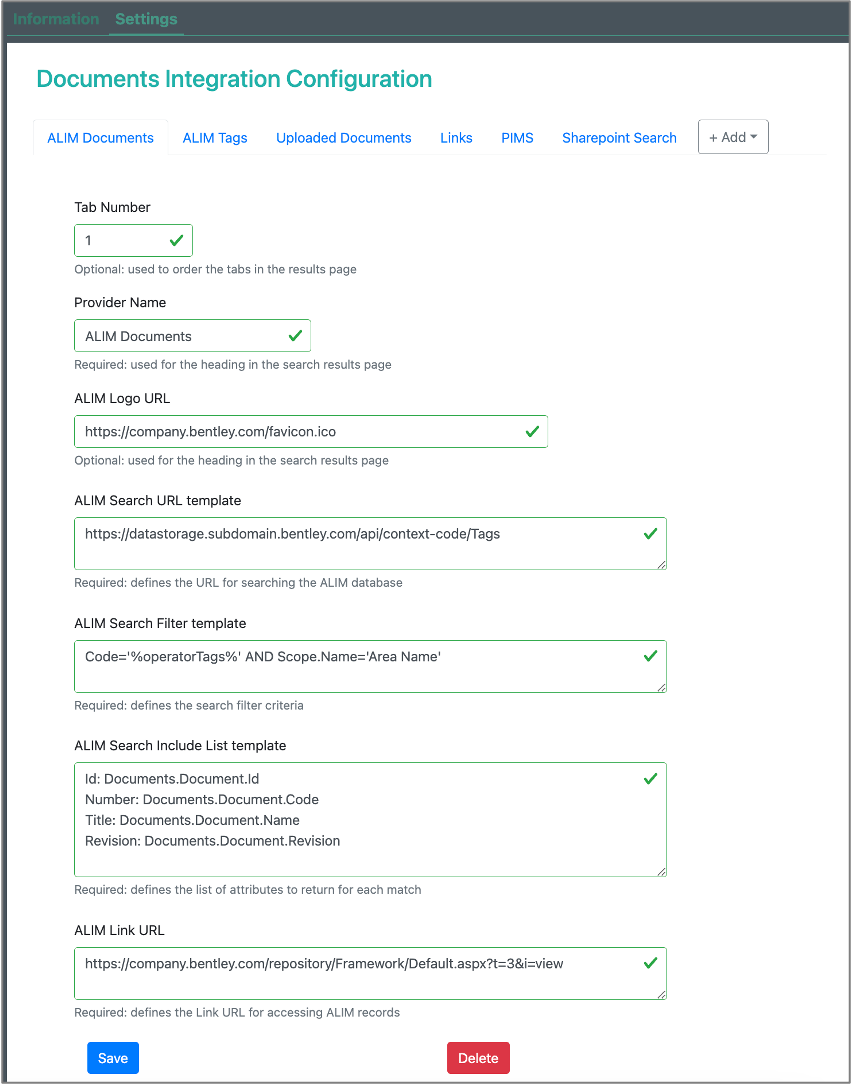Click the line 'Title: Documents.Document.Name'
The height and width of the screenshot is (1084, 852).
192,821
